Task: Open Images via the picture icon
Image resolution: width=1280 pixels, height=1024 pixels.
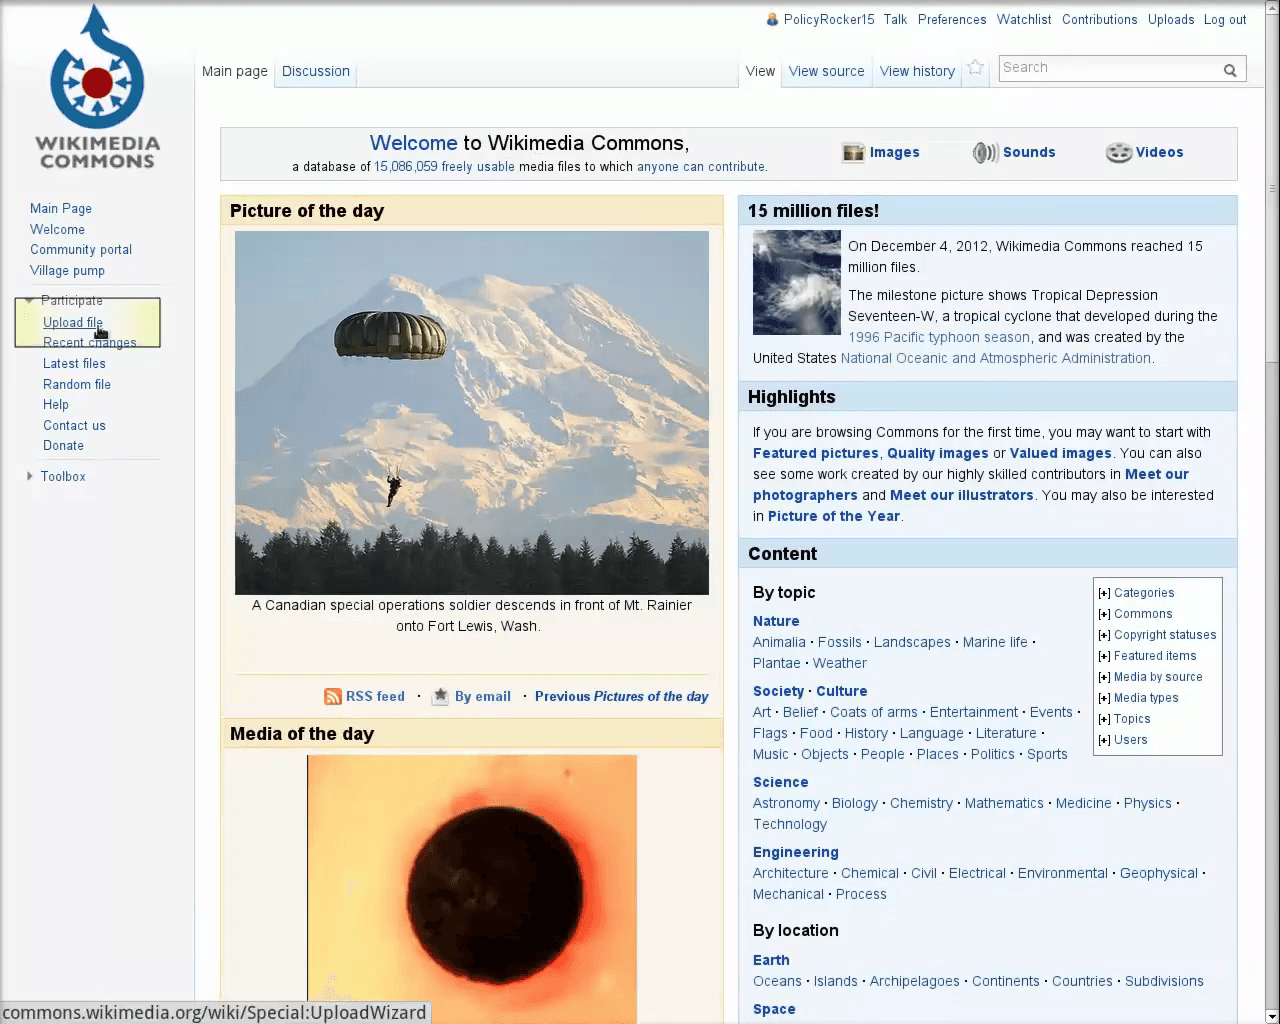Action: [x=853, y=152]
